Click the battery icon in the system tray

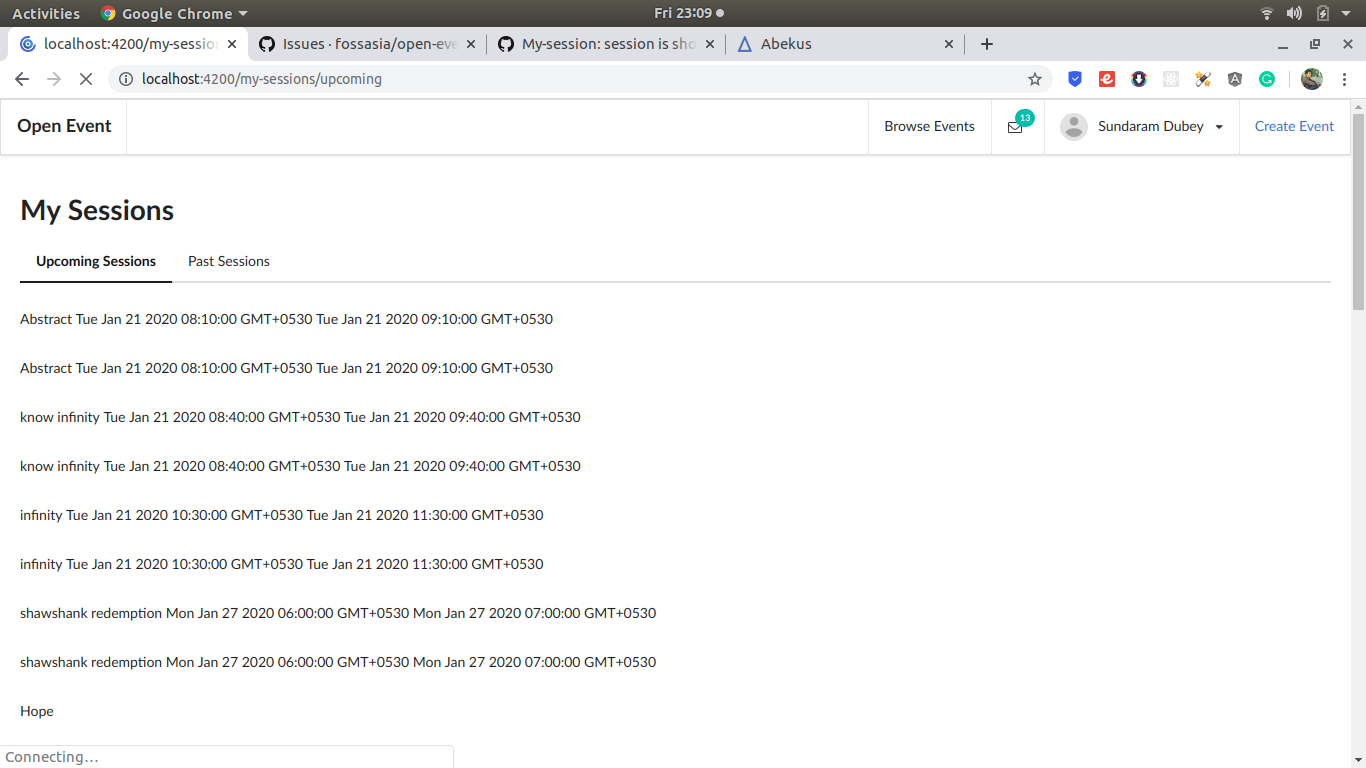1322,13
